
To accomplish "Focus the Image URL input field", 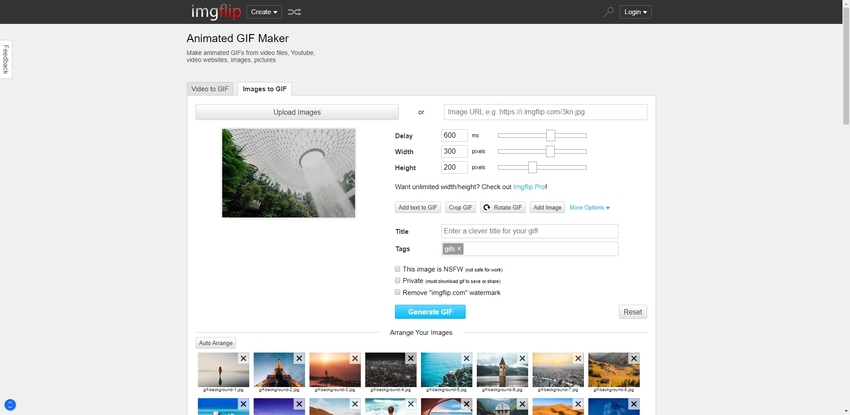I will pos(545,112).
